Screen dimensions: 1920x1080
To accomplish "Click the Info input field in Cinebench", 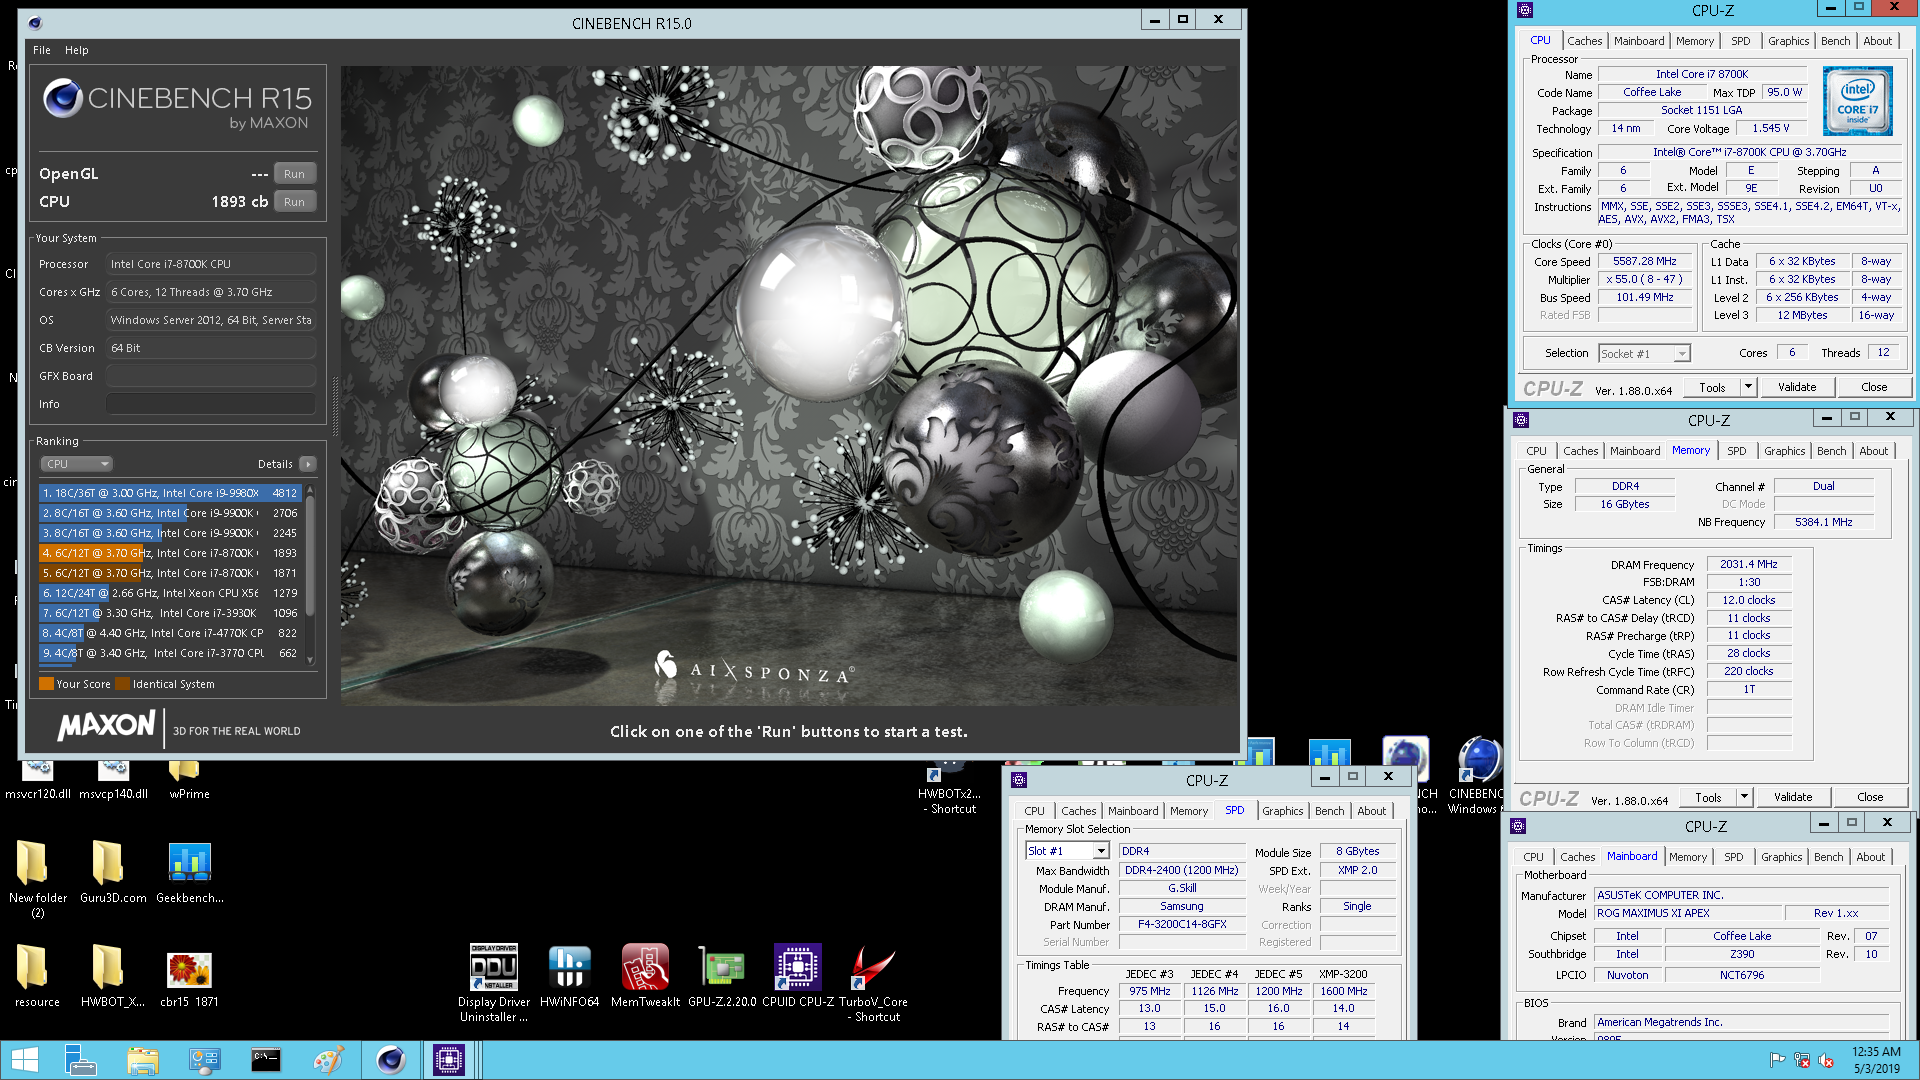I will point(211,404).
